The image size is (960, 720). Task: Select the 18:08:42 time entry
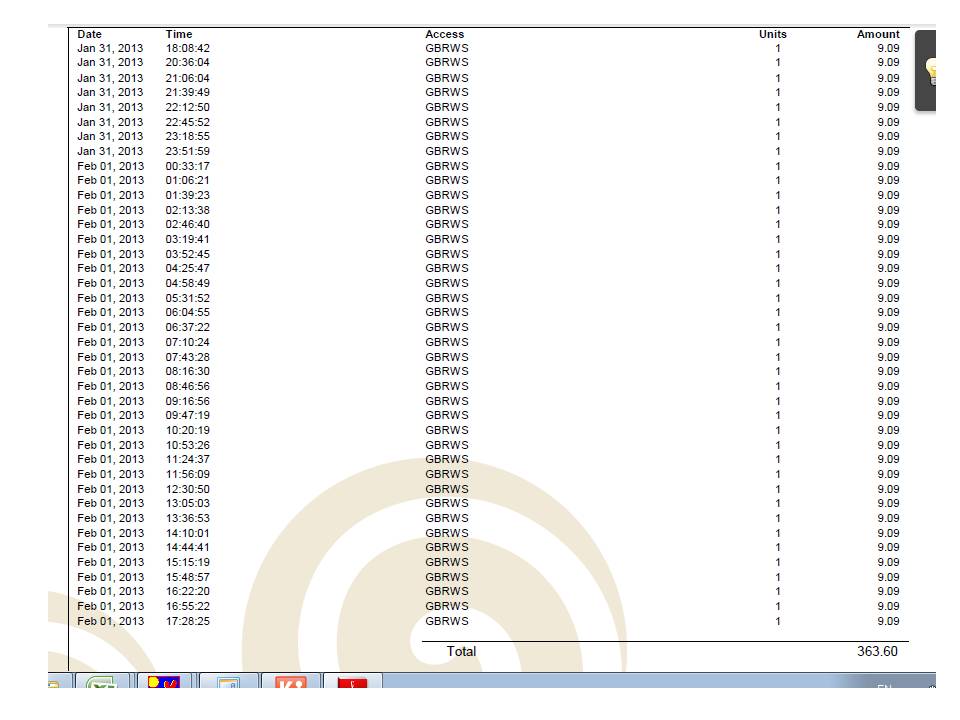click(188, 48)
